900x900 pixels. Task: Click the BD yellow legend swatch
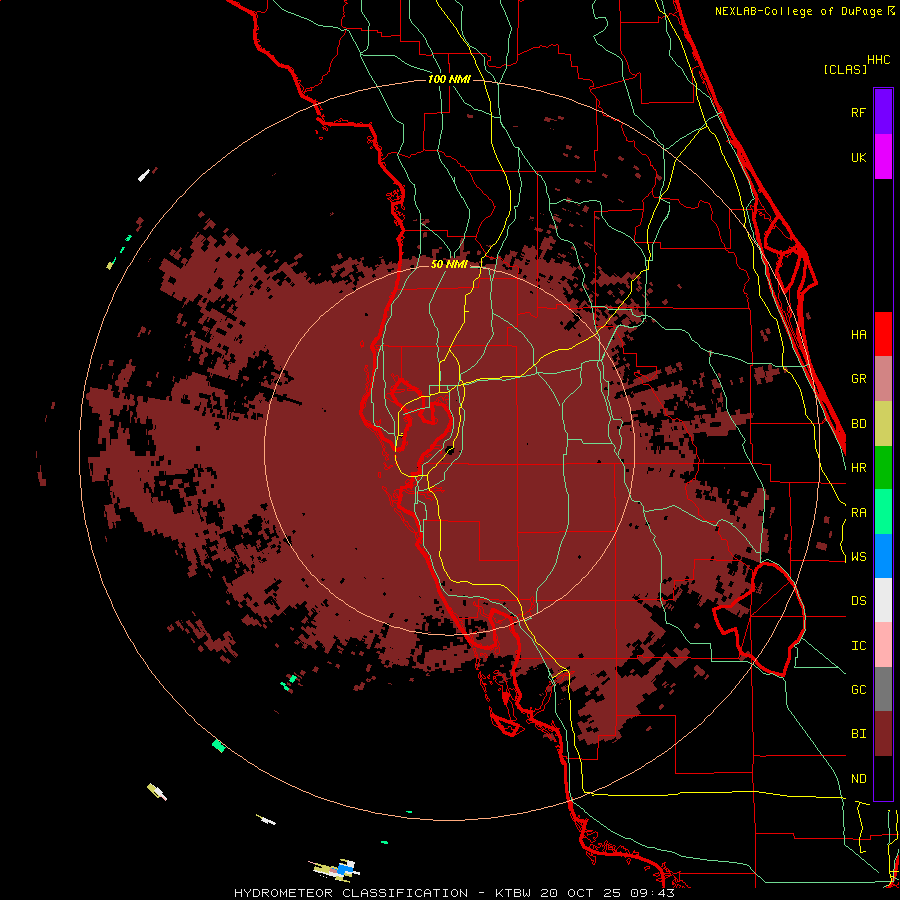(x=883, y=423)
